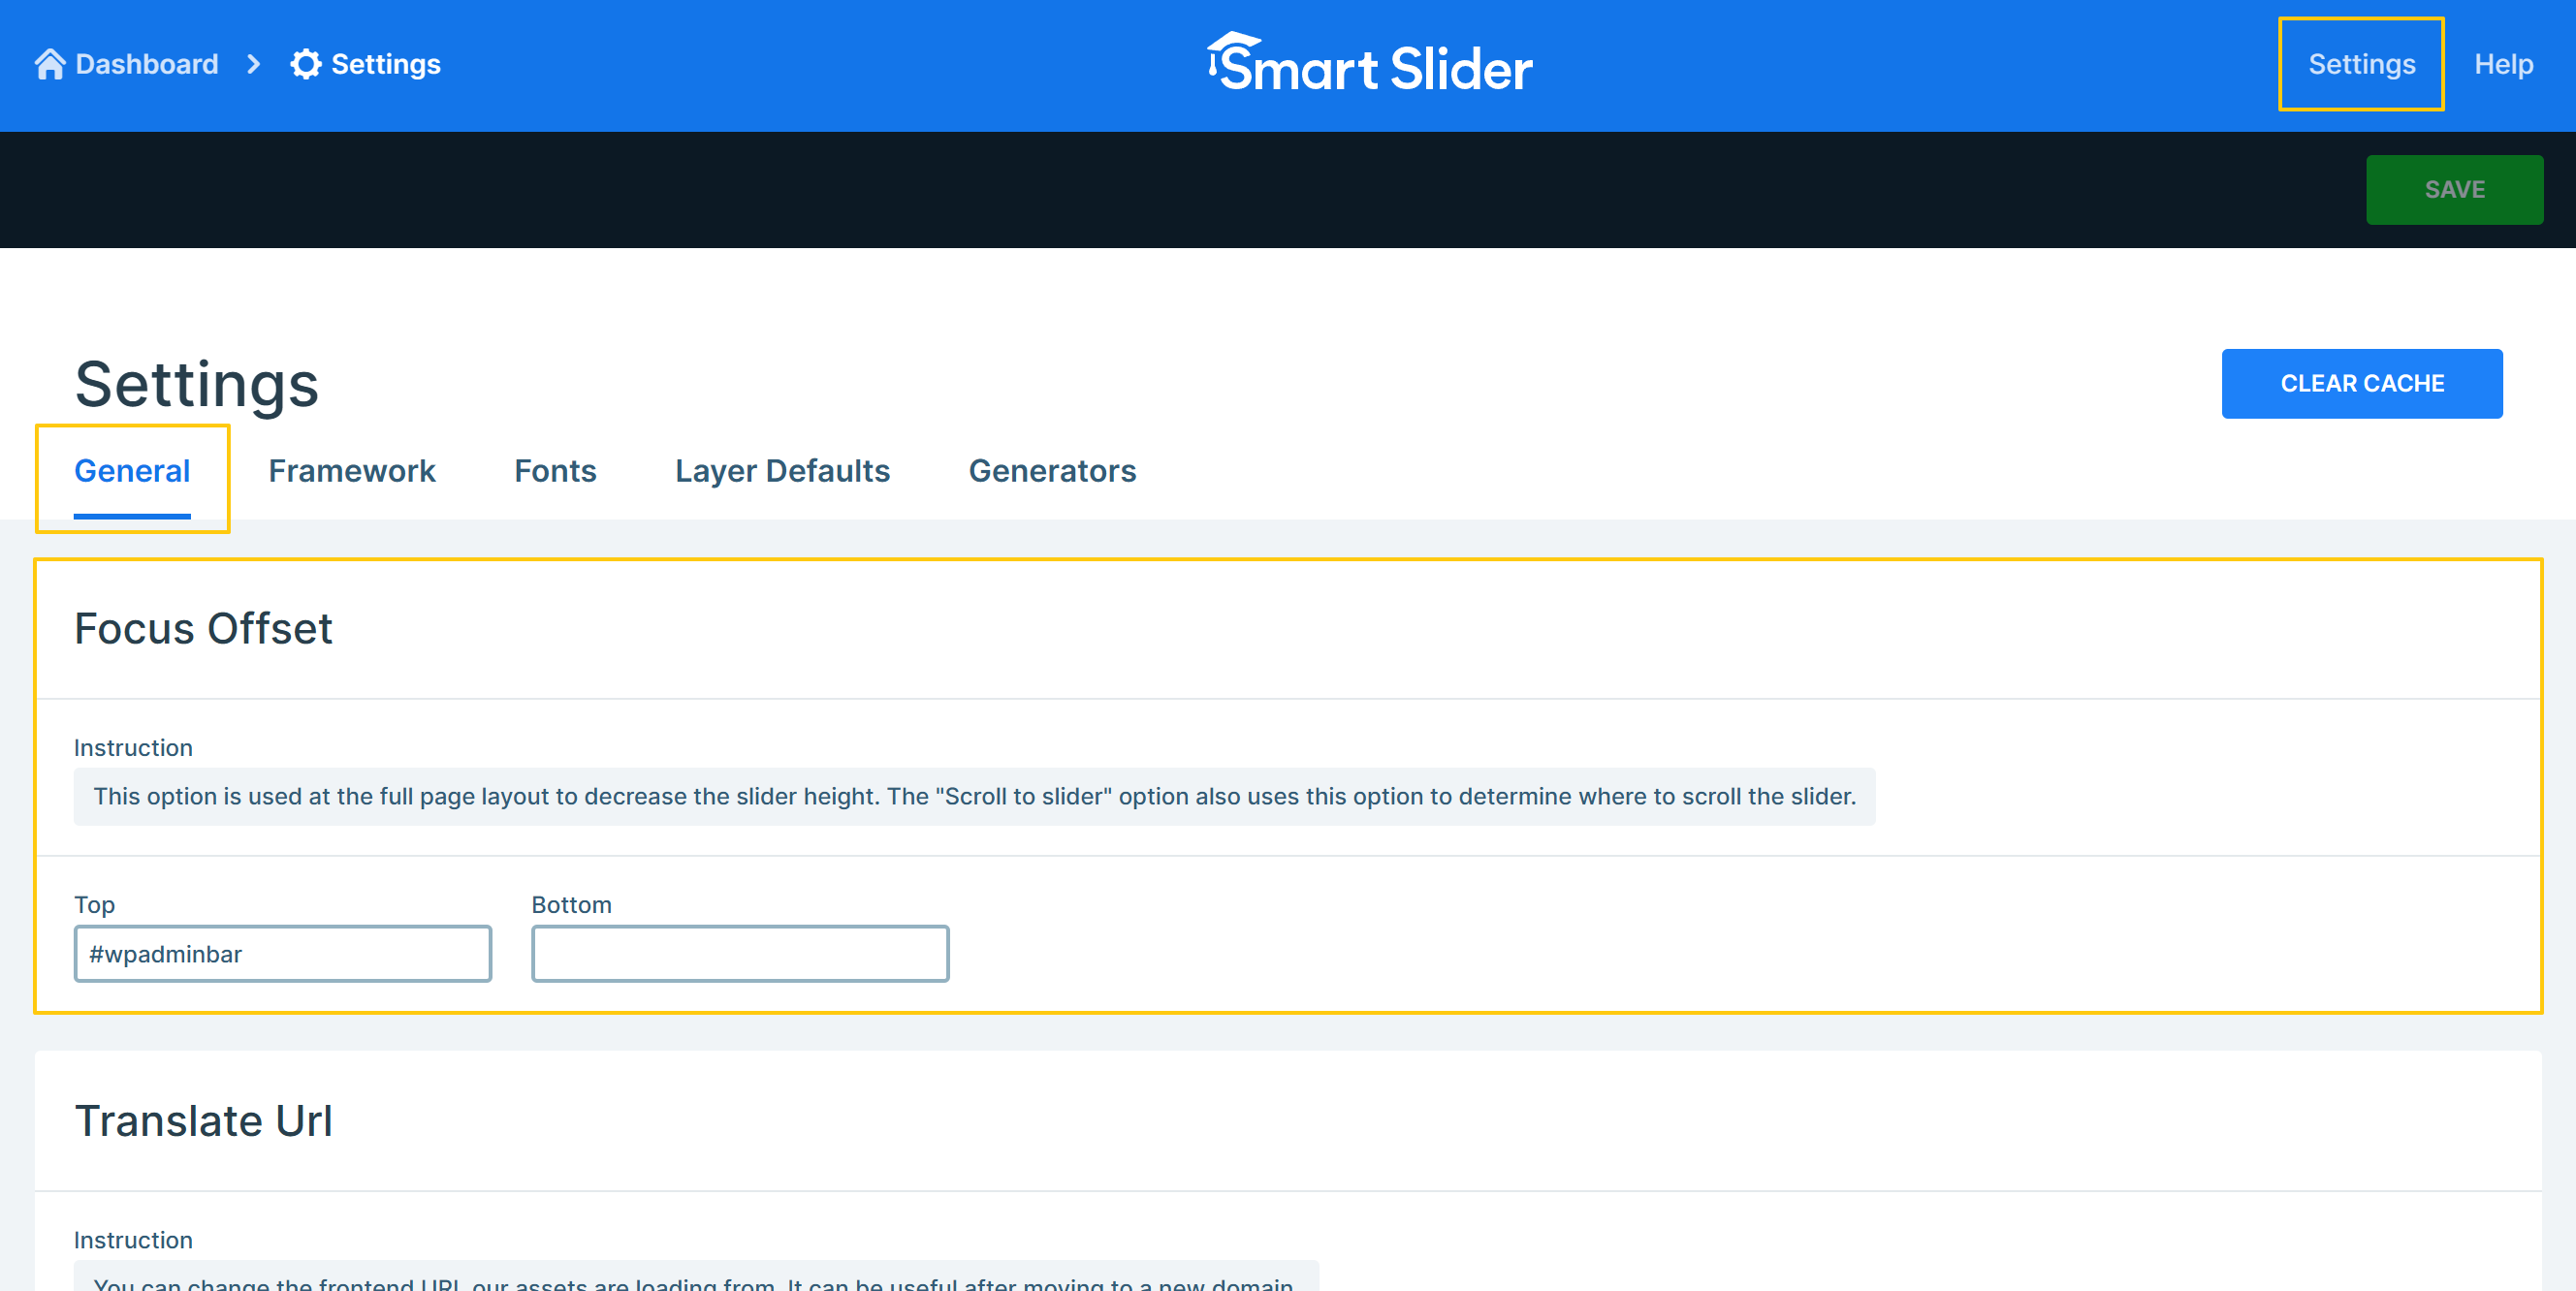This screenshot has width=2576, height=1291.
Task: Click Settings breadcrumb text
Action: [385, 64]
